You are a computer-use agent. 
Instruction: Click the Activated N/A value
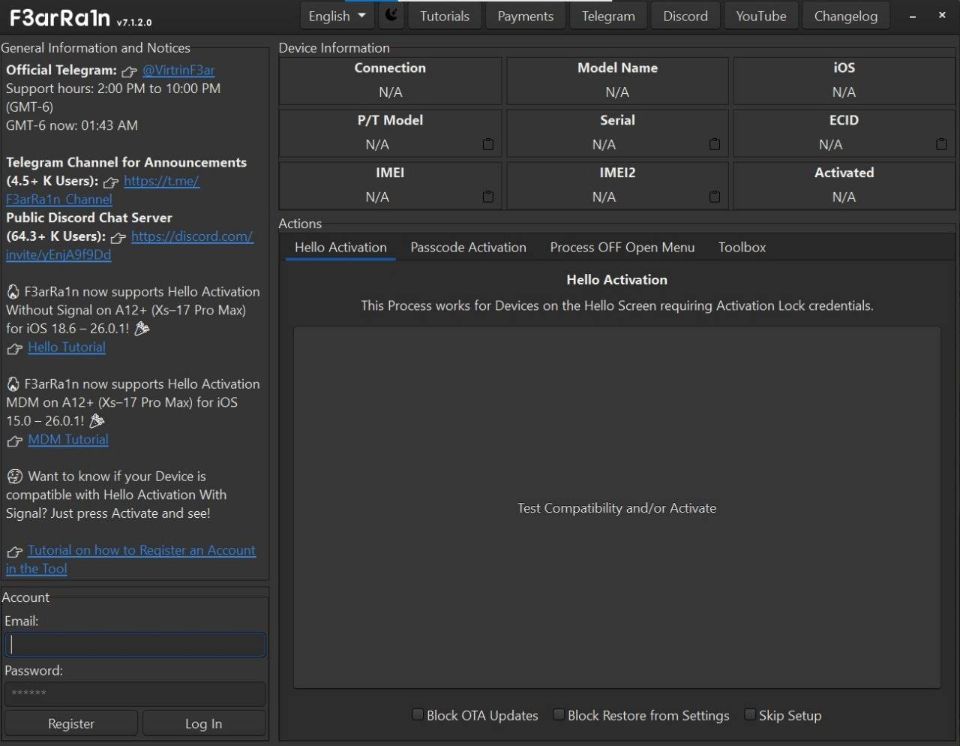coord(844,197)
